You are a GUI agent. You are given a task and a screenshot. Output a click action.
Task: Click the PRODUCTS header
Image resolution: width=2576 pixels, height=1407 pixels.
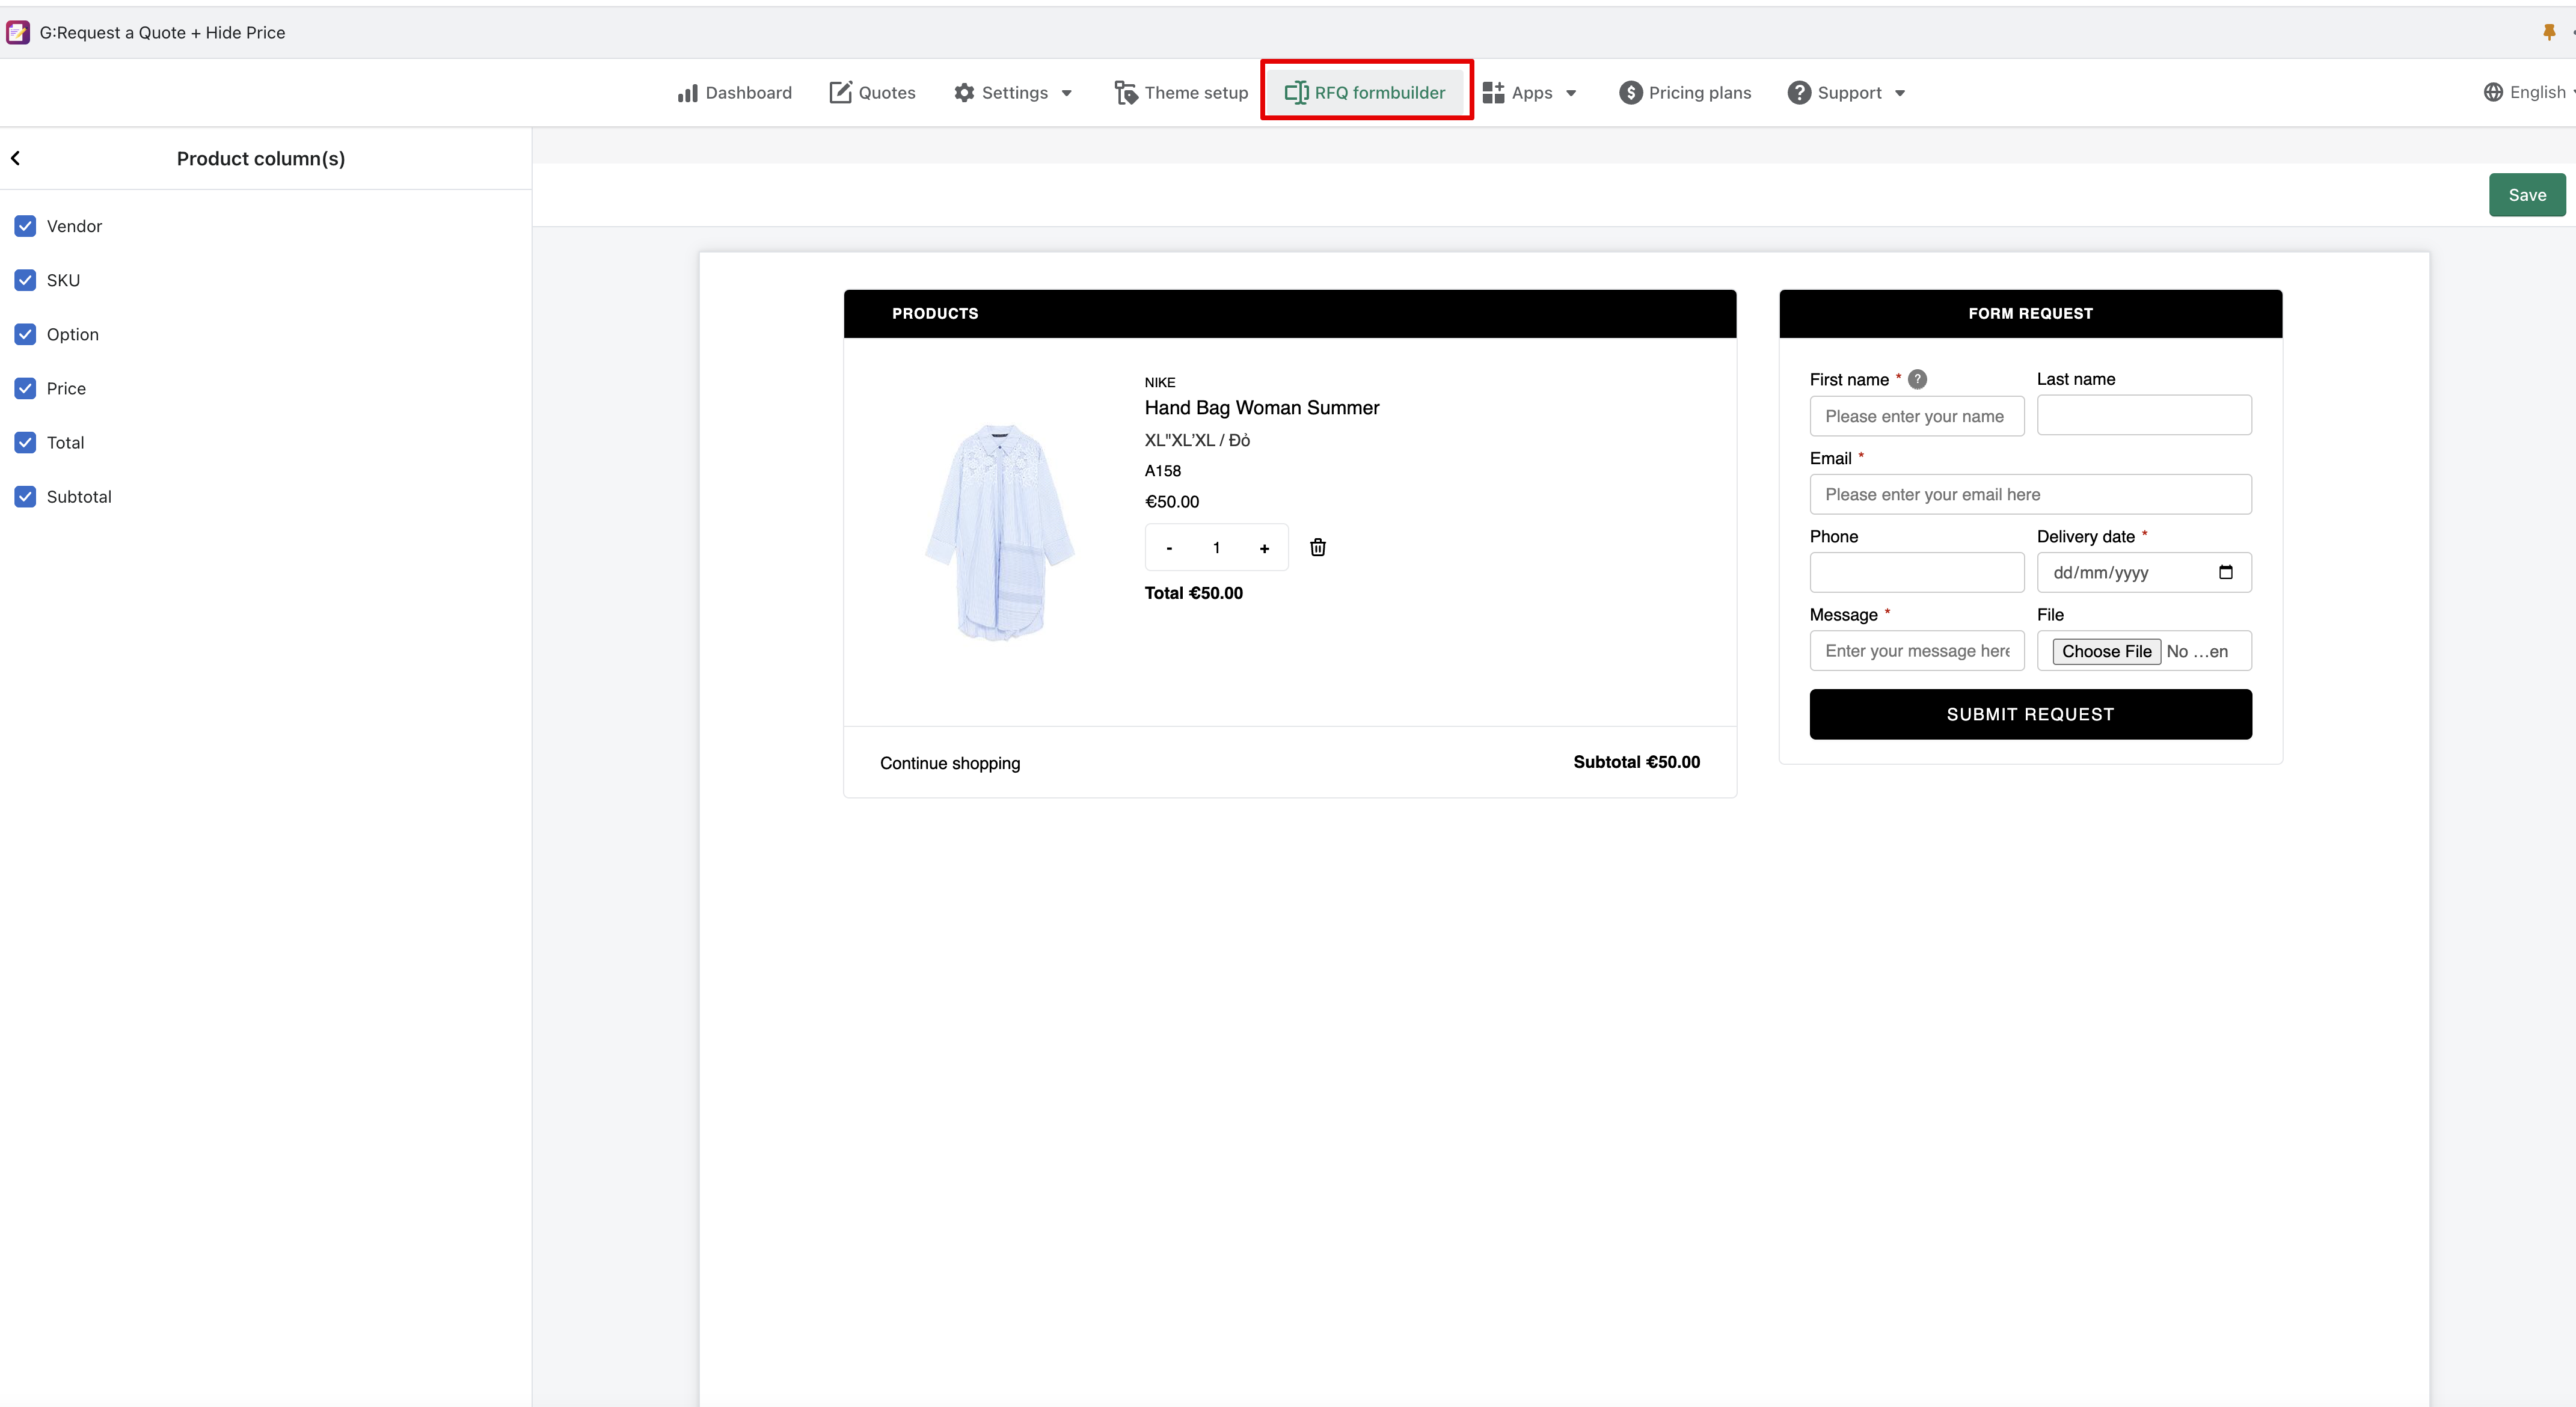(1289, 313)
